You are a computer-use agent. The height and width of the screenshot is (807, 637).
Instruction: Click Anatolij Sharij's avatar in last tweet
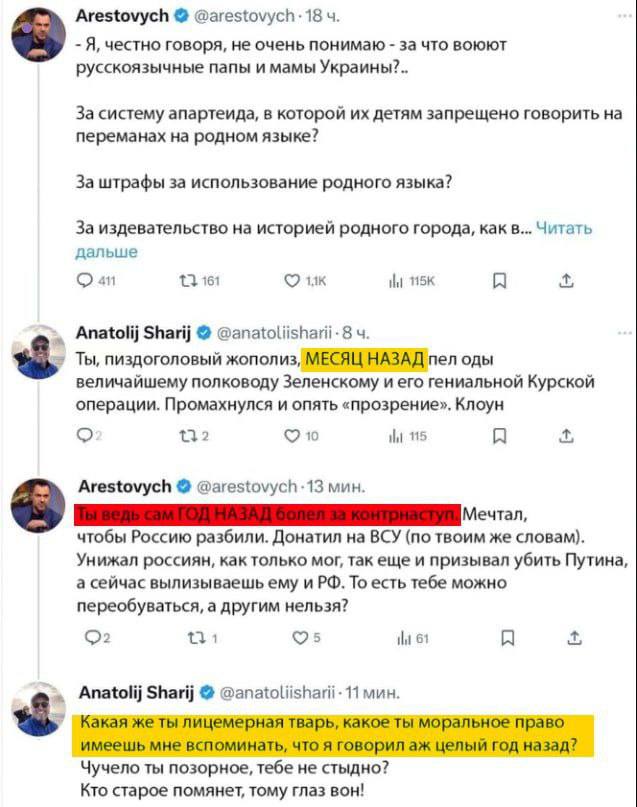coord(38,714)
